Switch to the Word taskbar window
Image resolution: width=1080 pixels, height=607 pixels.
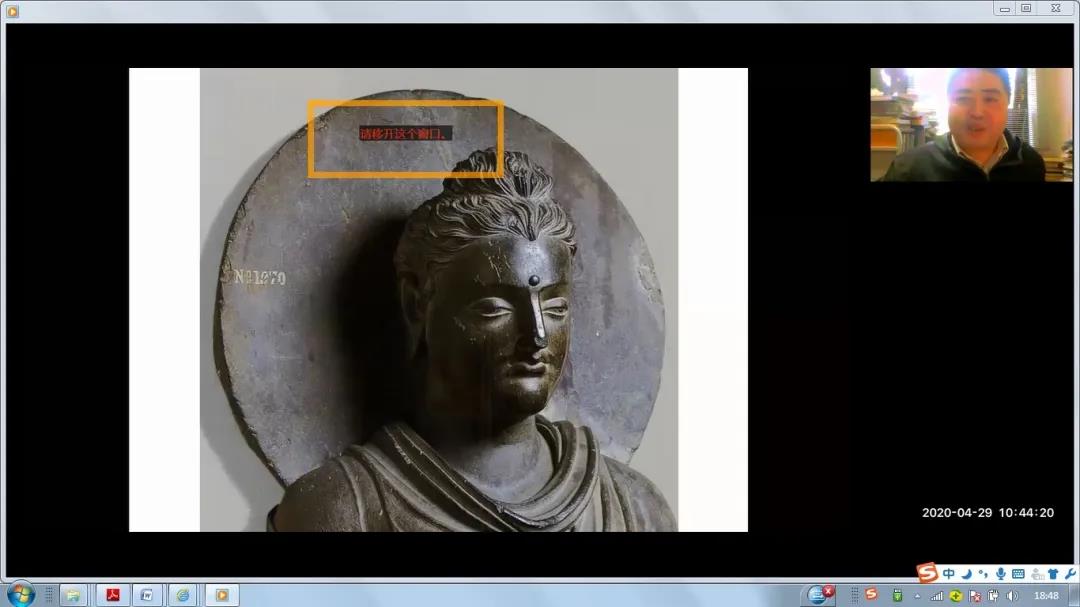(x=147, y=595)
